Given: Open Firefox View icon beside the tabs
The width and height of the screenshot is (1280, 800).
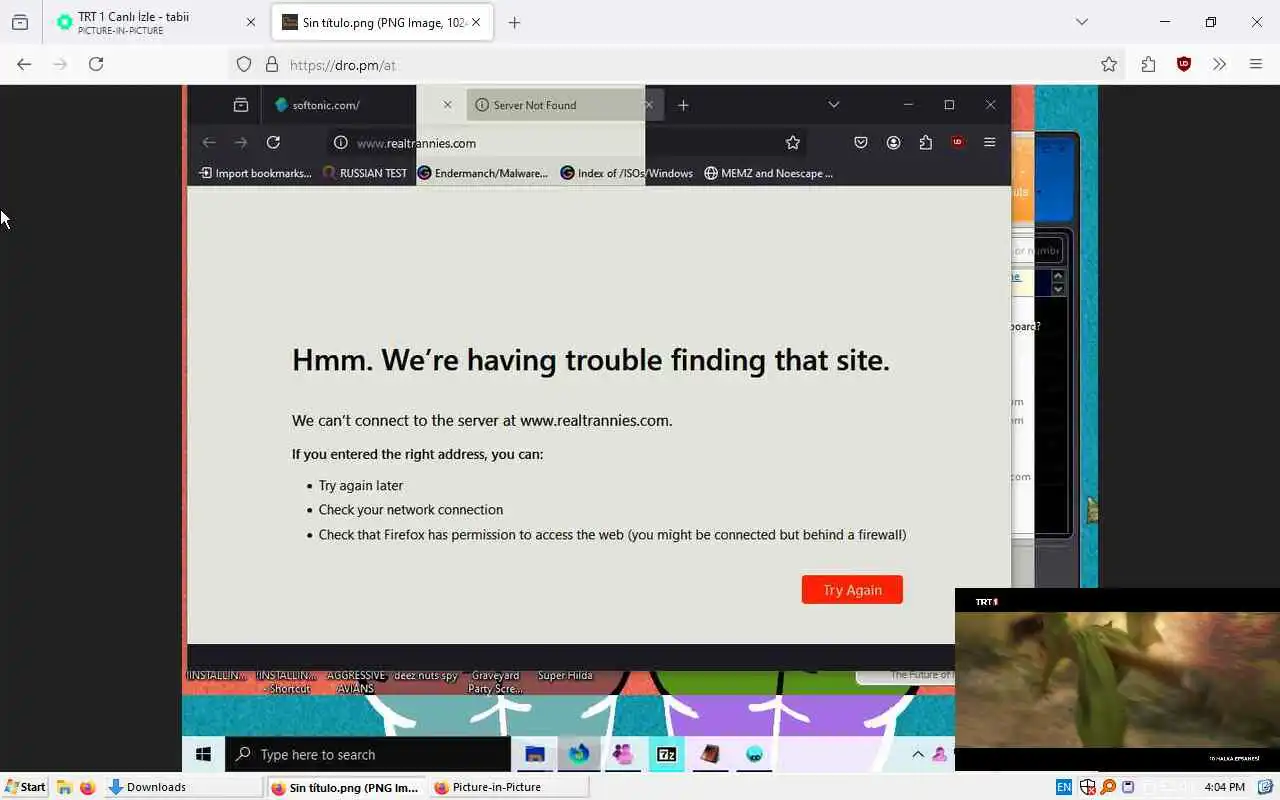Looking at the screenshot, I should (20, 22).
